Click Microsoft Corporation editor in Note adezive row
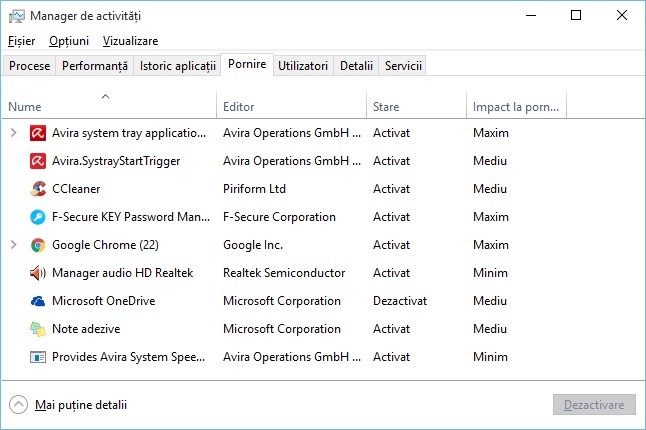The image size is (646, 430). (282, 329)
